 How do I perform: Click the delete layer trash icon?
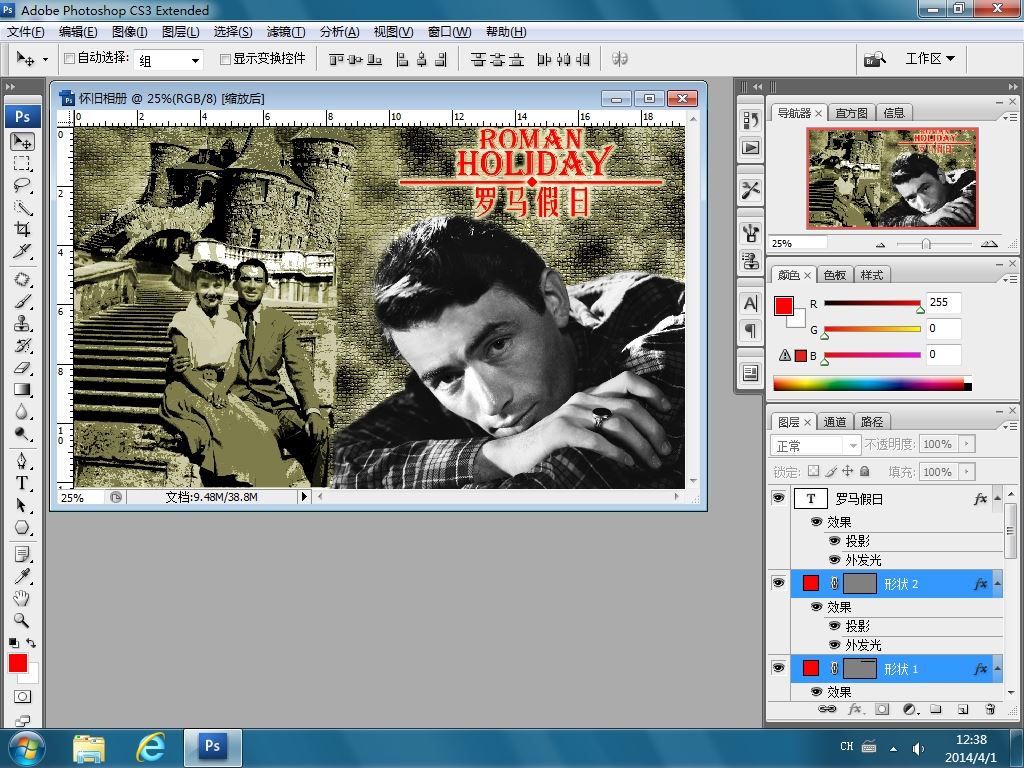(990, 709)
